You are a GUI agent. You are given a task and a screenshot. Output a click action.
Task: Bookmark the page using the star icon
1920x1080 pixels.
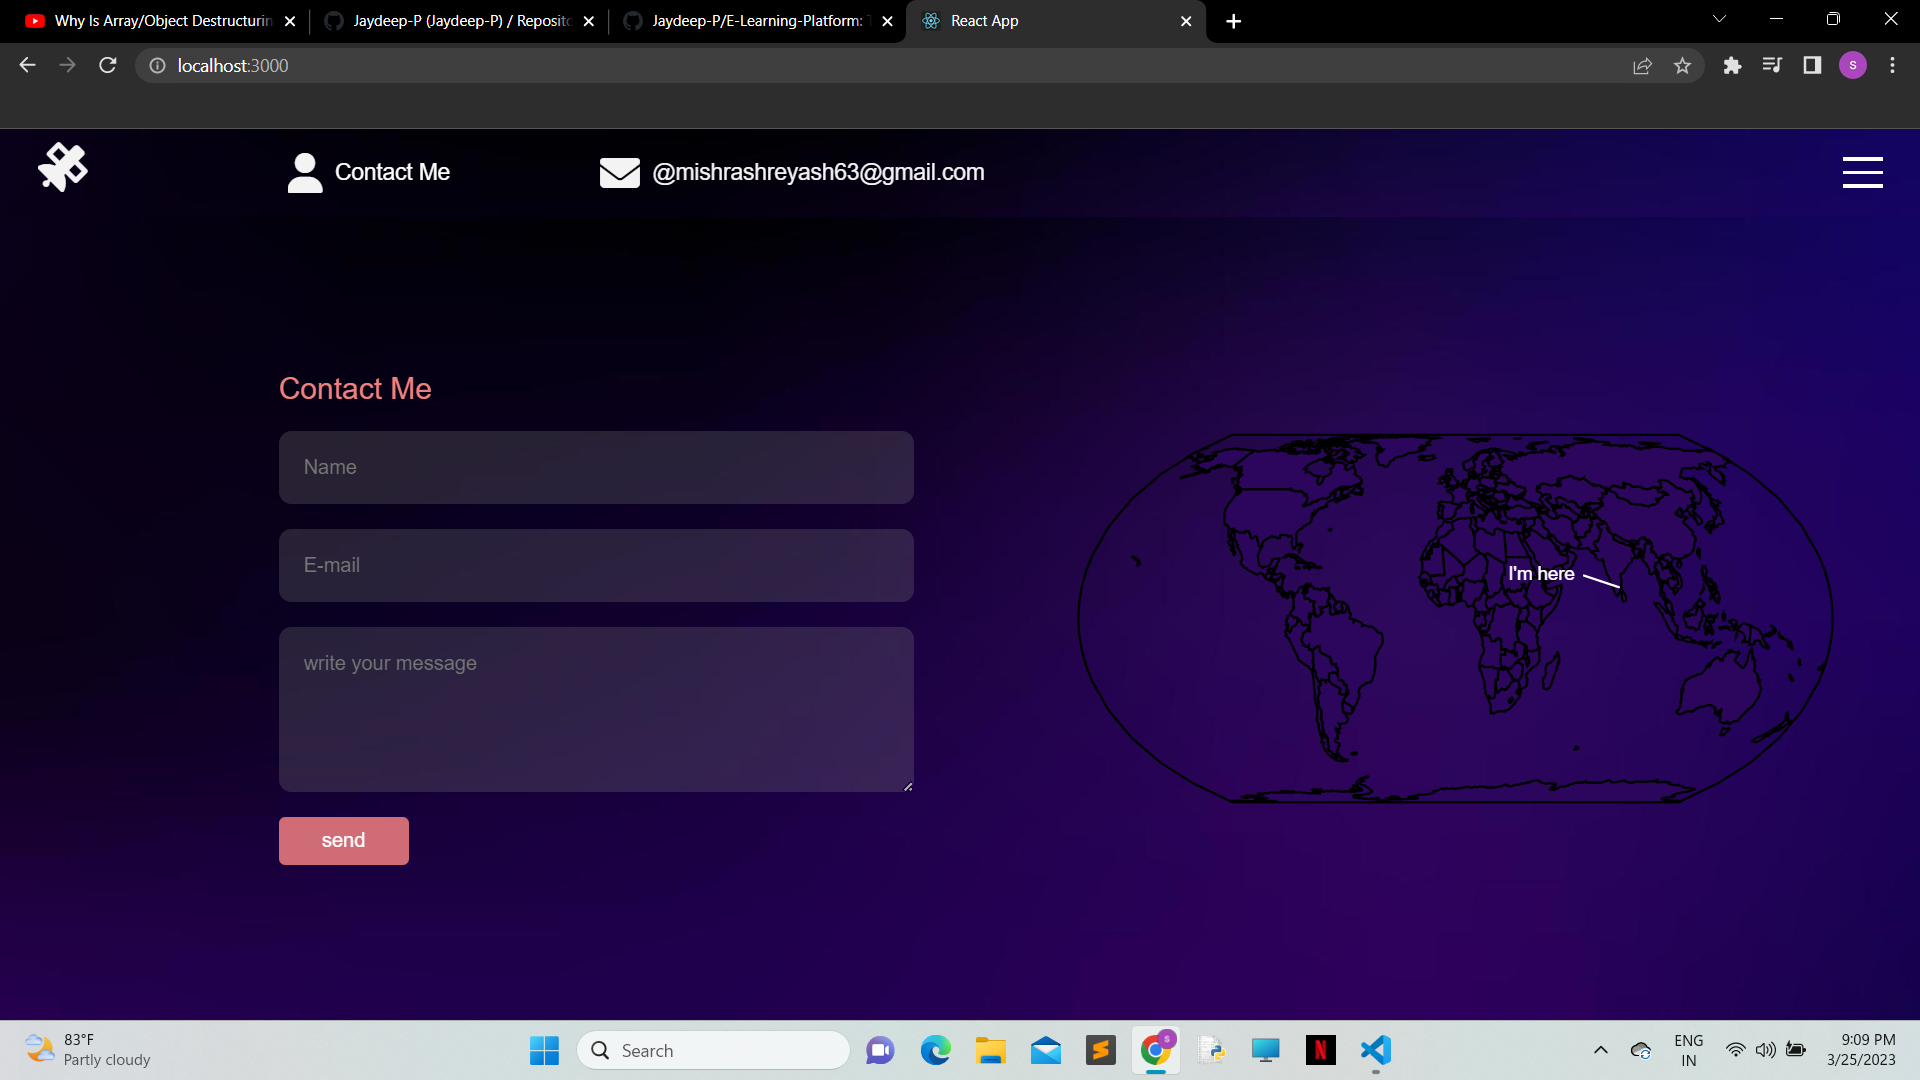click(1683, 65)
